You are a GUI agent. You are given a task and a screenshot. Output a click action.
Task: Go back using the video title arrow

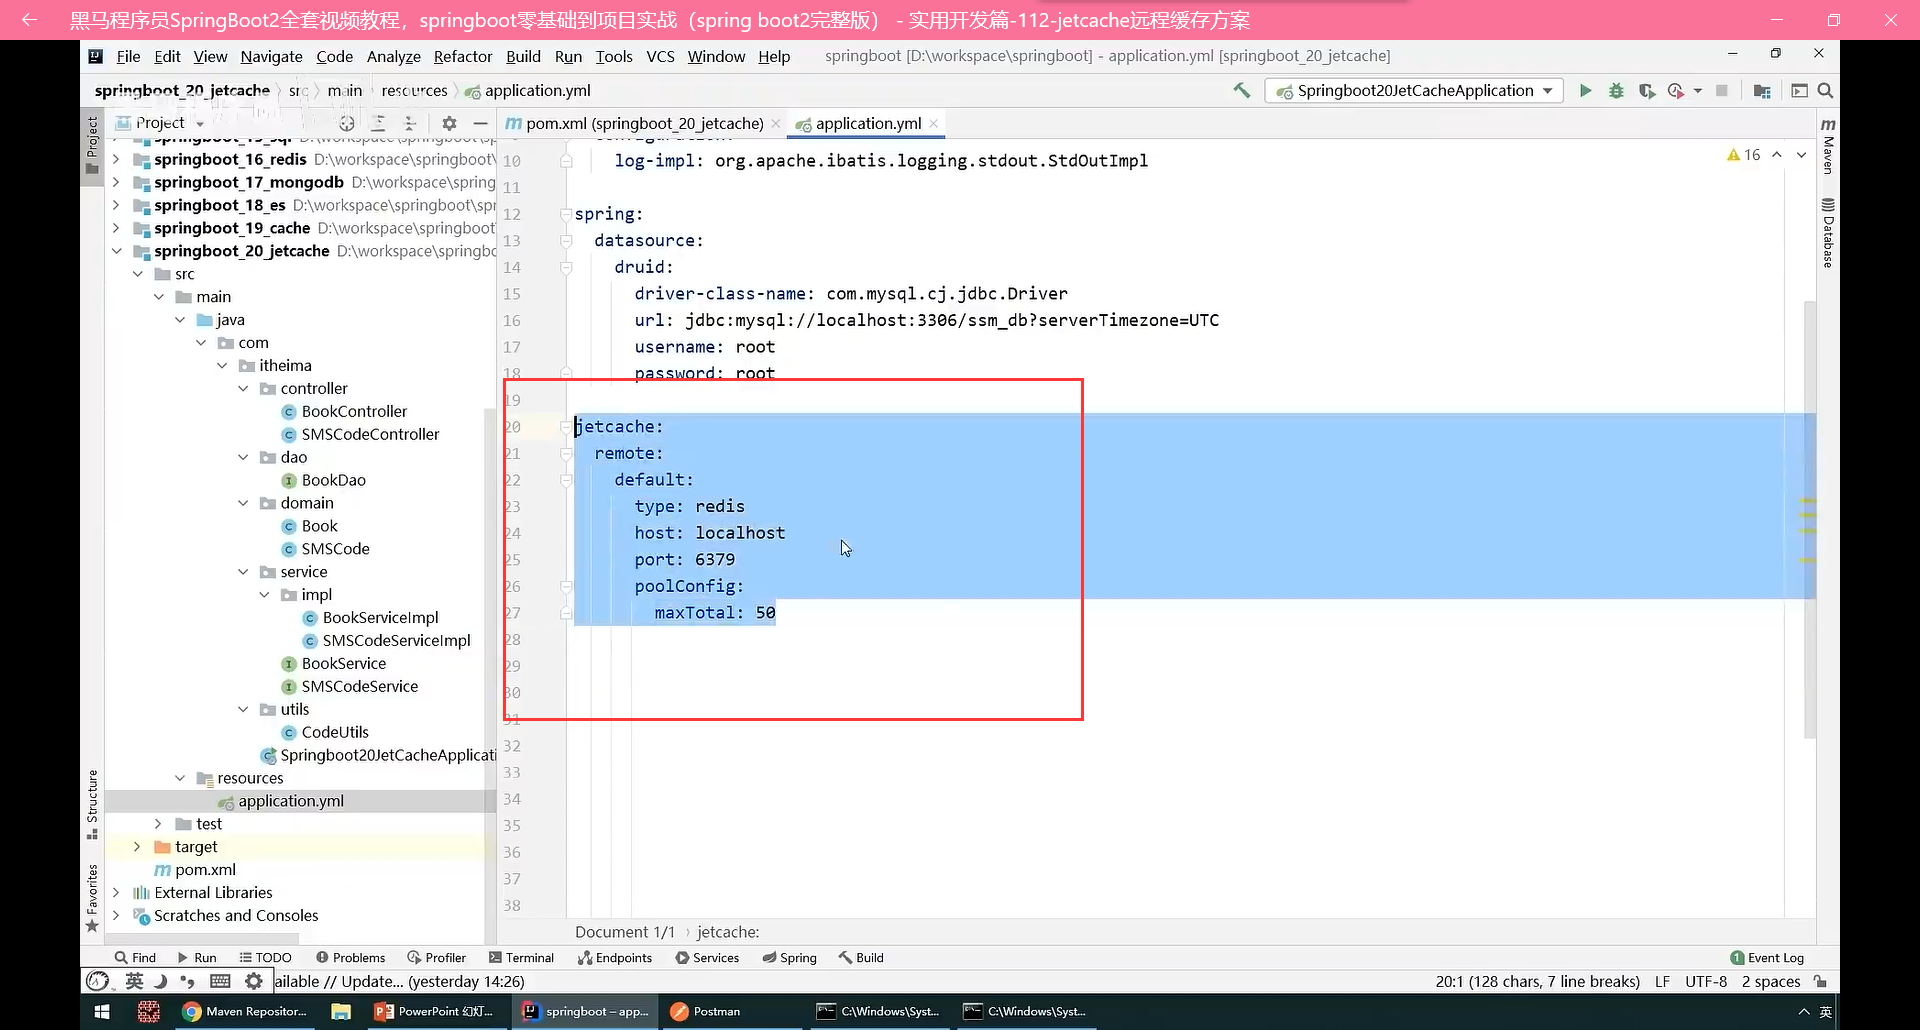point(29,20)
